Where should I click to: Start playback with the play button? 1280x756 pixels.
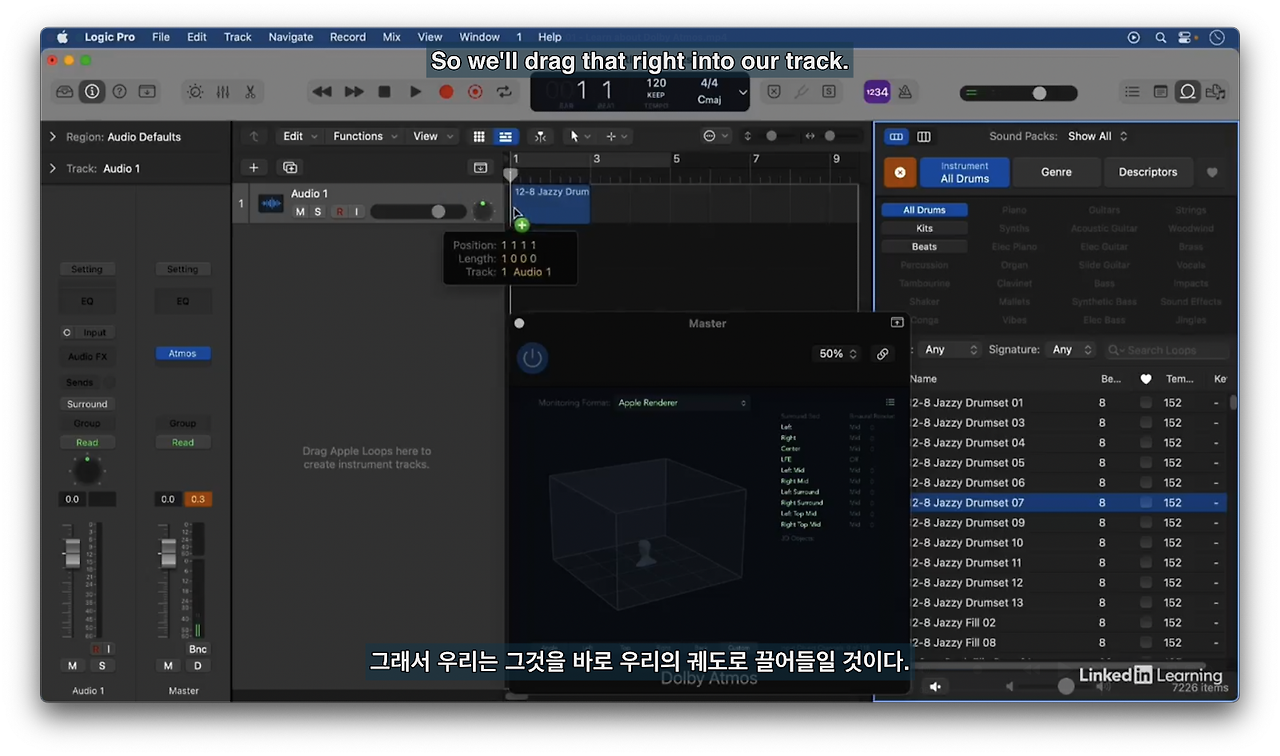415,92
